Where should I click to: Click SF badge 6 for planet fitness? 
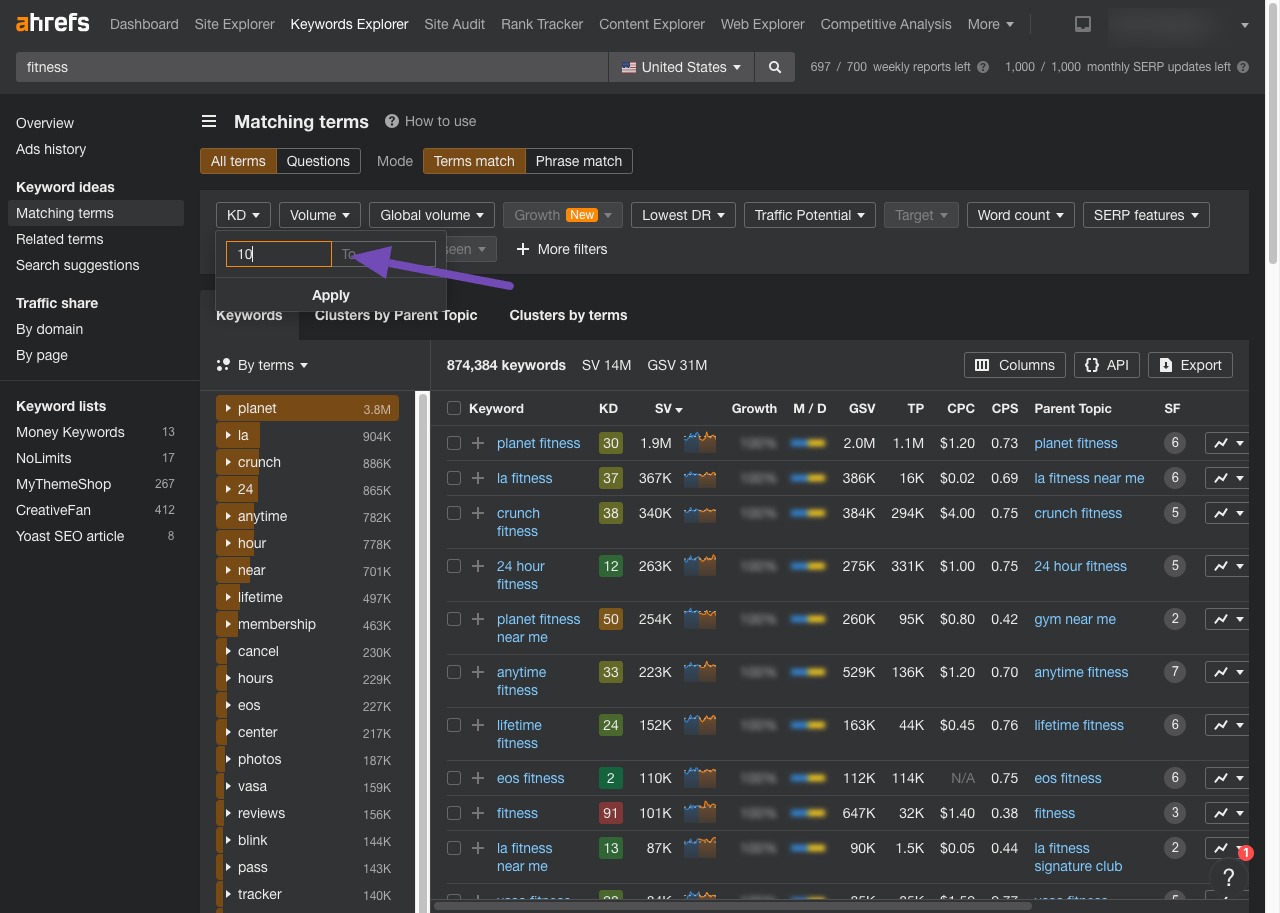[1175, 443]
